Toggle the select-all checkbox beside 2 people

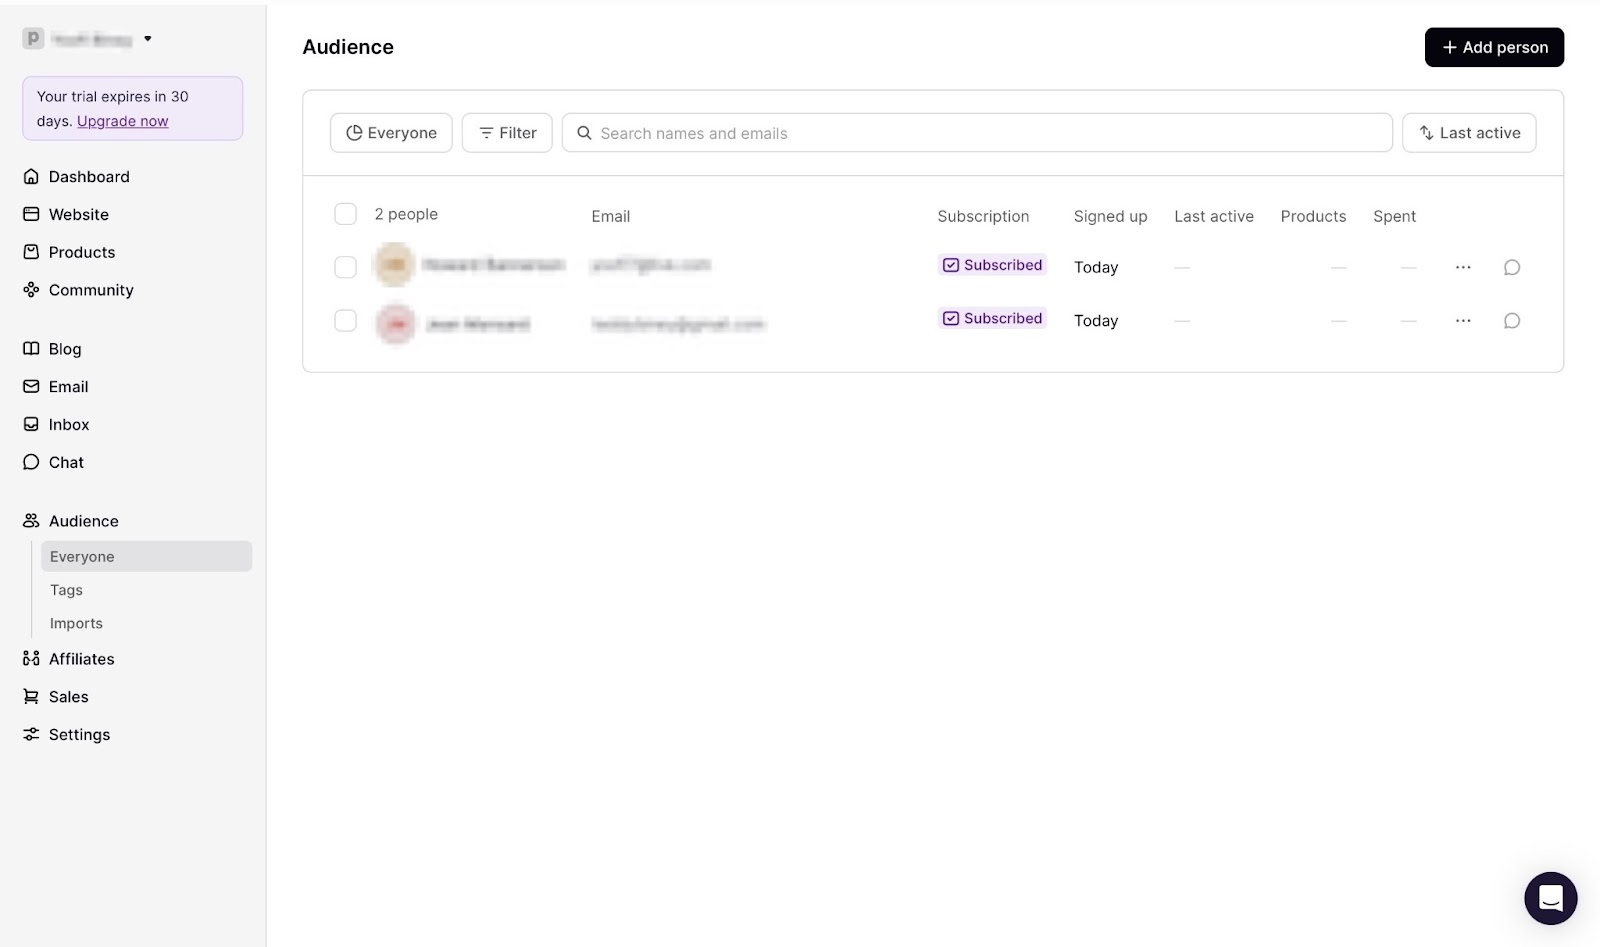(x=345, y=214)
